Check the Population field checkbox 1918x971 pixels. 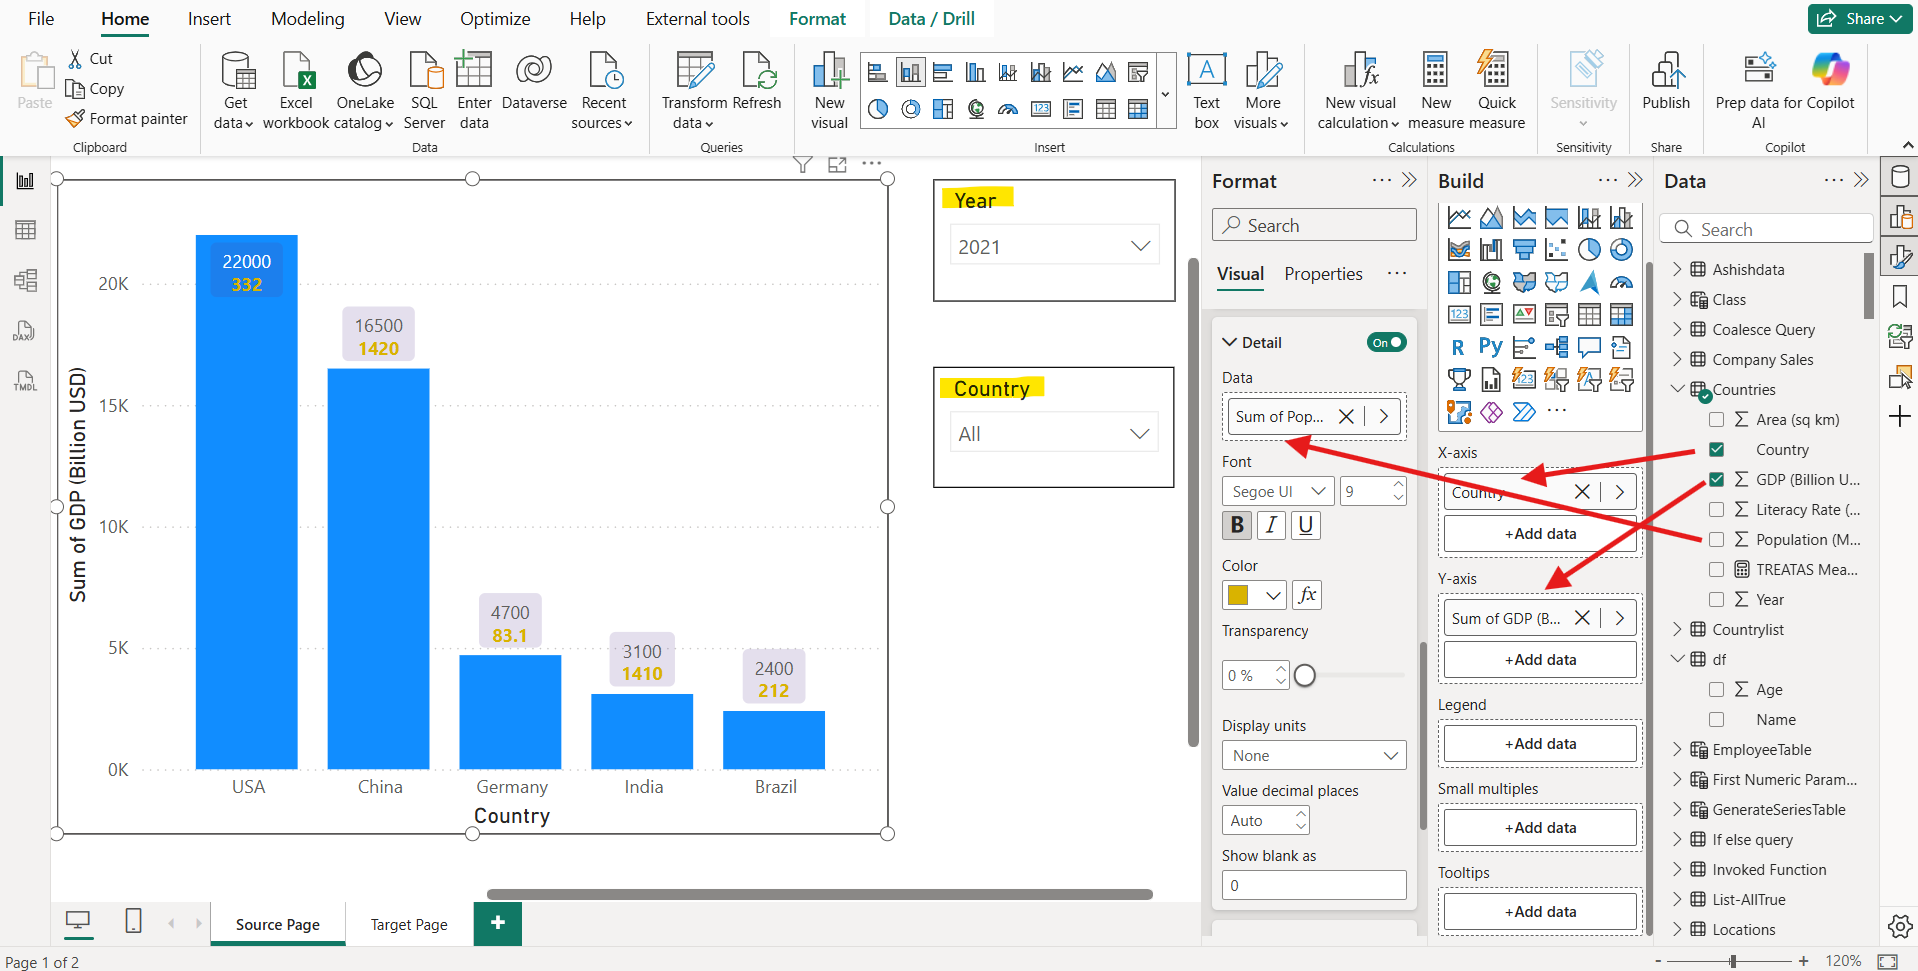pos(1716,540)
